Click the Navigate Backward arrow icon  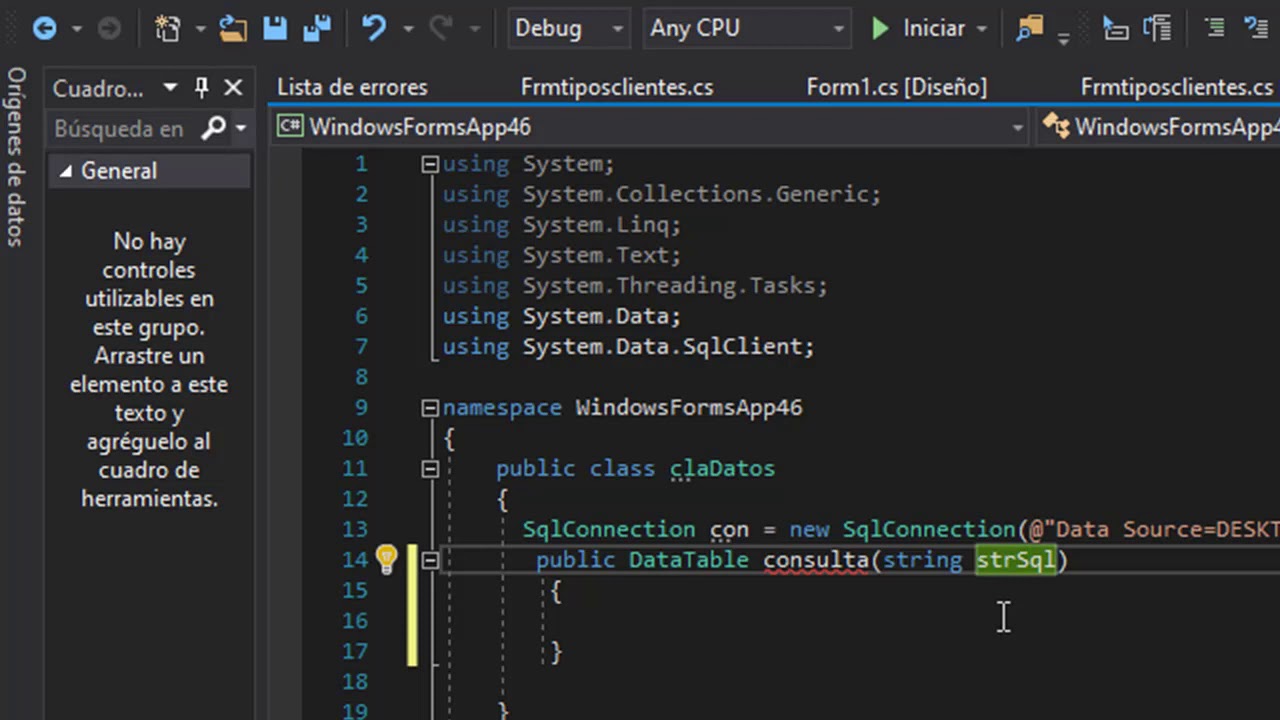45,28
